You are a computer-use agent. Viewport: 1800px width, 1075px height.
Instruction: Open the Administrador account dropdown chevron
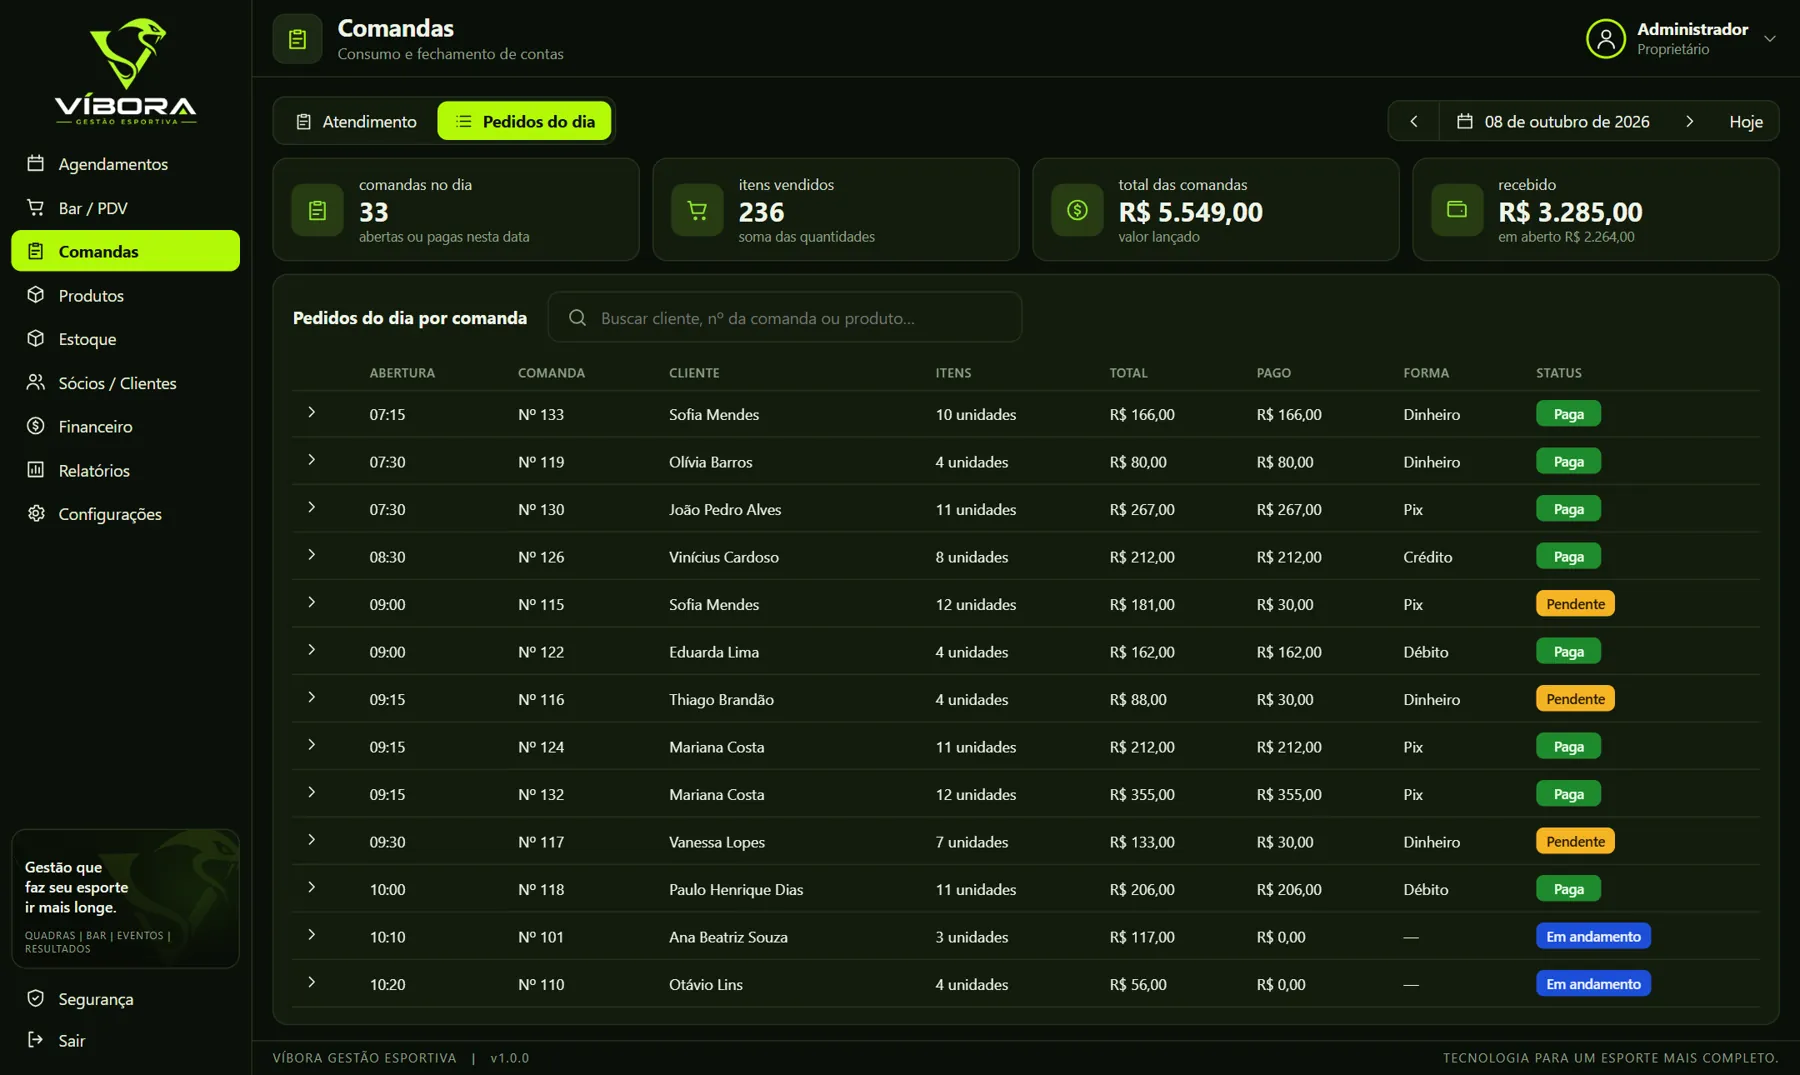pyautogui.click(x=1769, y=39)
